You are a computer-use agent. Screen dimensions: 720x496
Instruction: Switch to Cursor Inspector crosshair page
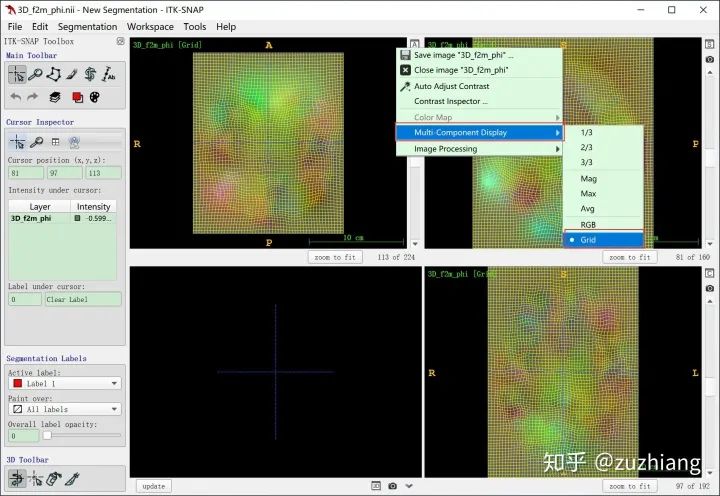[x=17, y=142]
